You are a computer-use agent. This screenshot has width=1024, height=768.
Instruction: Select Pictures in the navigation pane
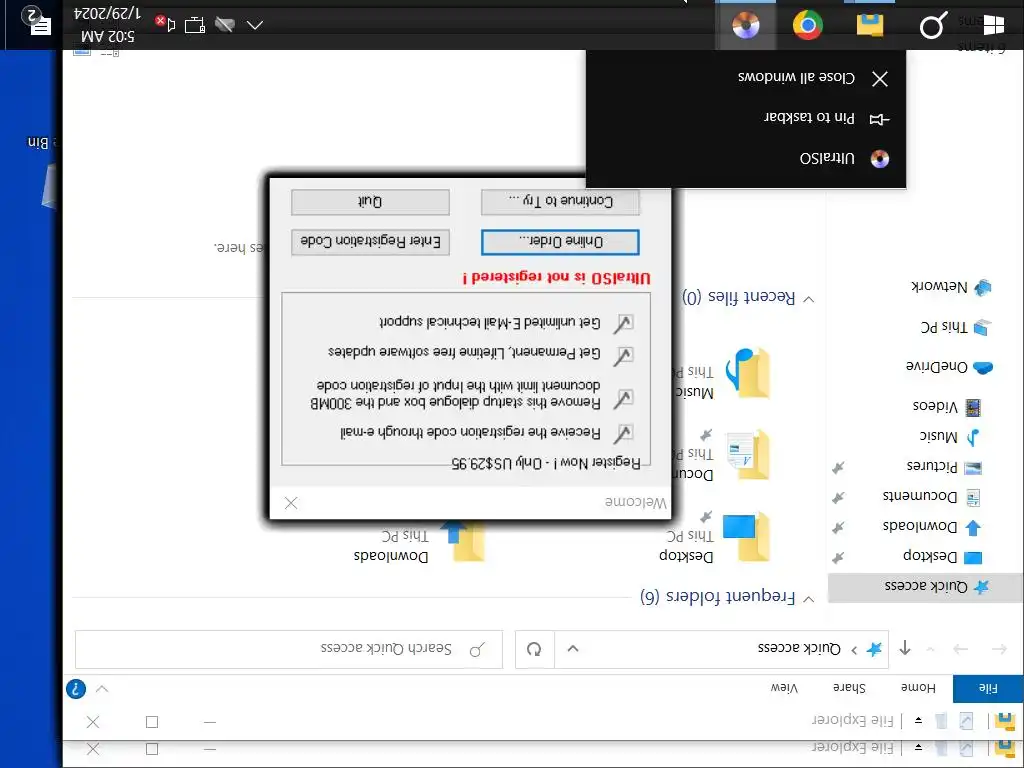(x=944, y=467)
